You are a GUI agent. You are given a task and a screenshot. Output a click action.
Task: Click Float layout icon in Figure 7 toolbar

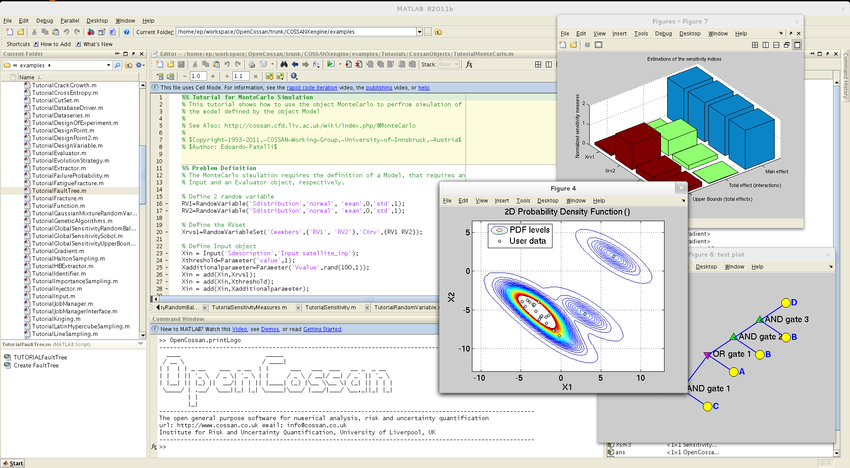coord(787,45)
